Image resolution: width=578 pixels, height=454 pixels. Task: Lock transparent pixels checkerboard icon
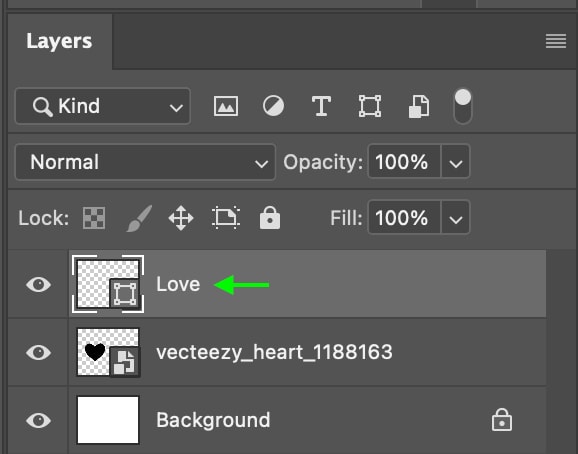pyautogui.click(x=94, y=218)
